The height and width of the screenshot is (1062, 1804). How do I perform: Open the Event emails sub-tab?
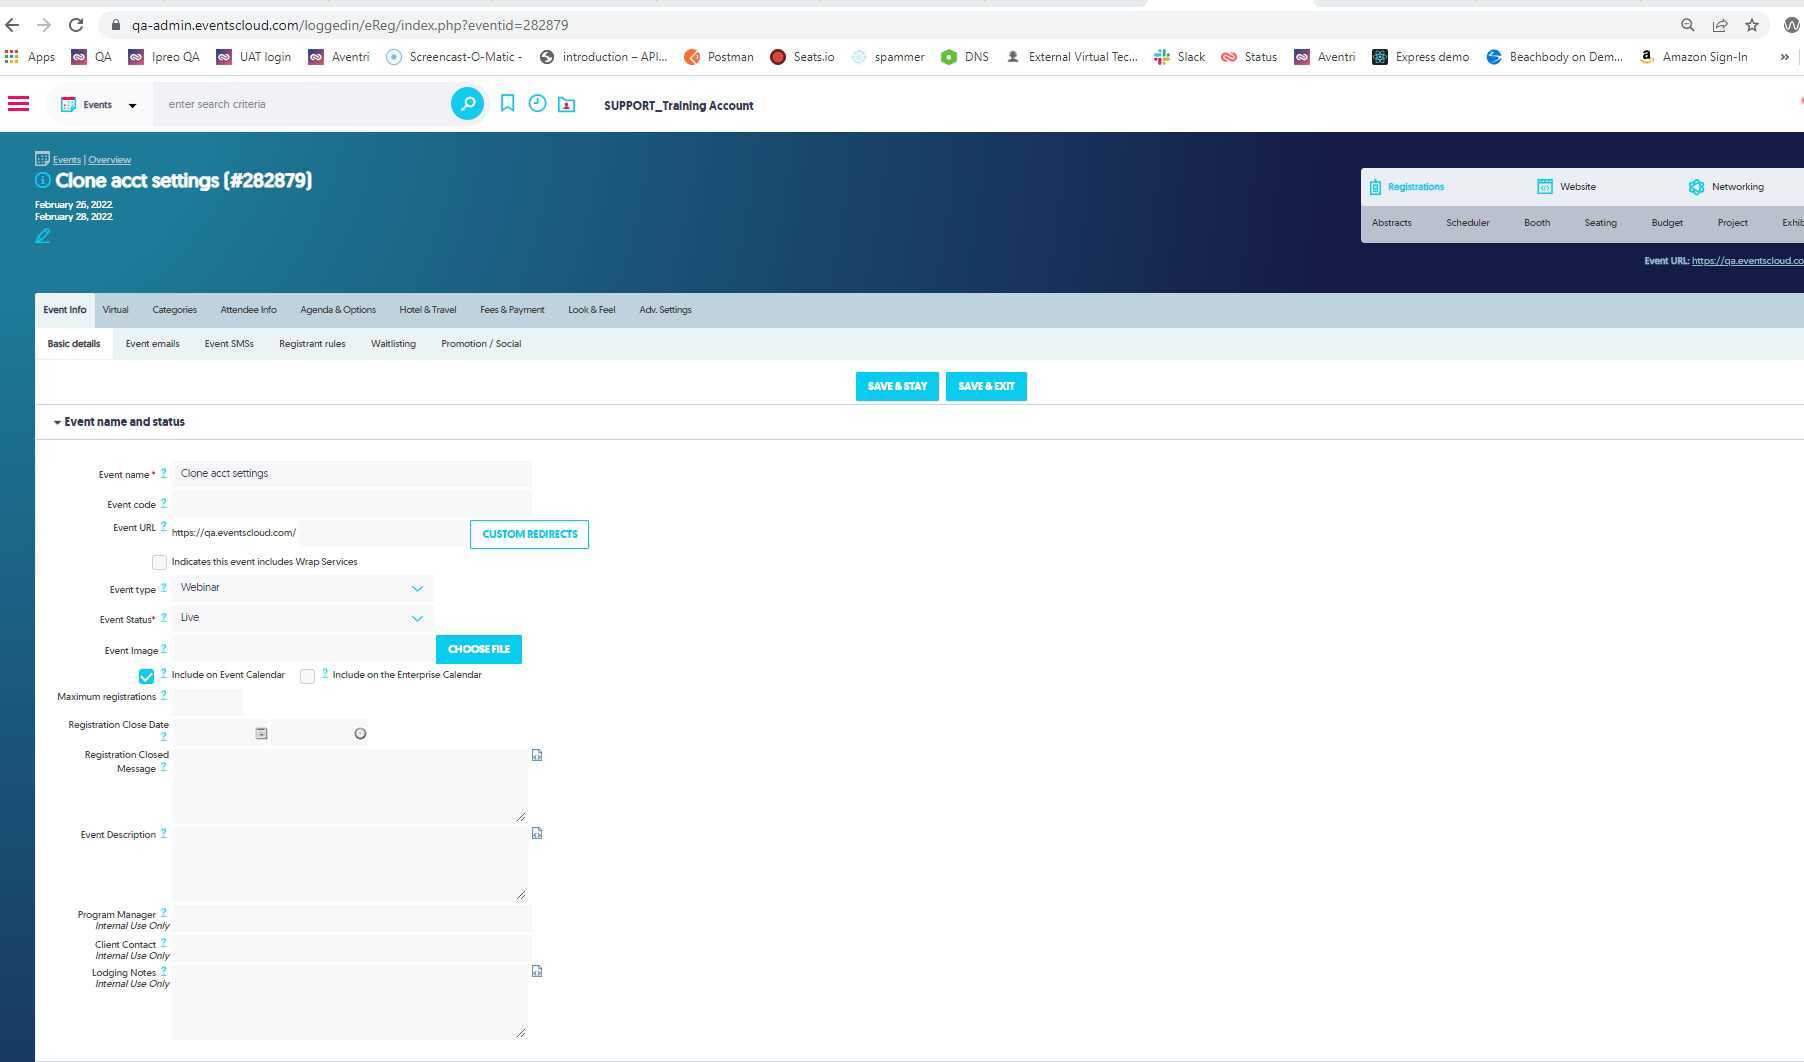[x=152, y=344]
